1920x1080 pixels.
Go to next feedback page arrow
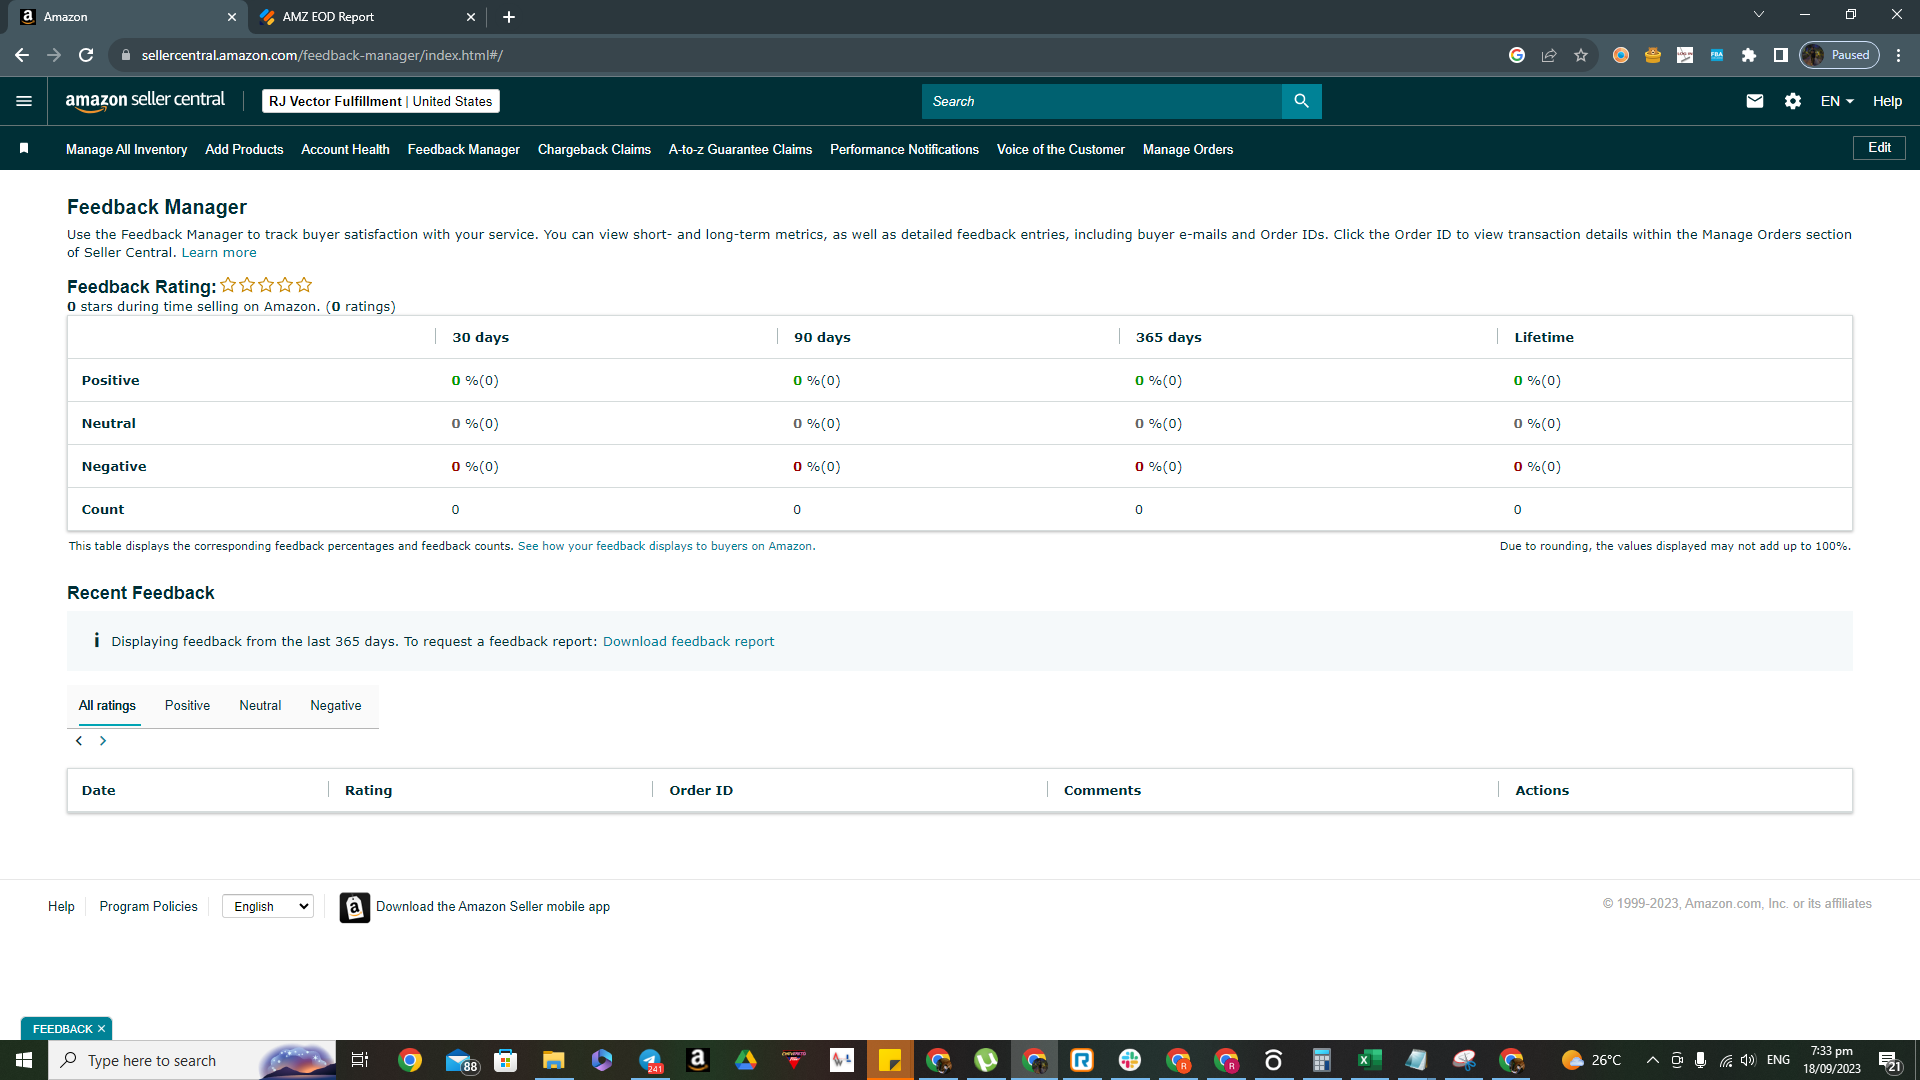[x=103, y=741]
